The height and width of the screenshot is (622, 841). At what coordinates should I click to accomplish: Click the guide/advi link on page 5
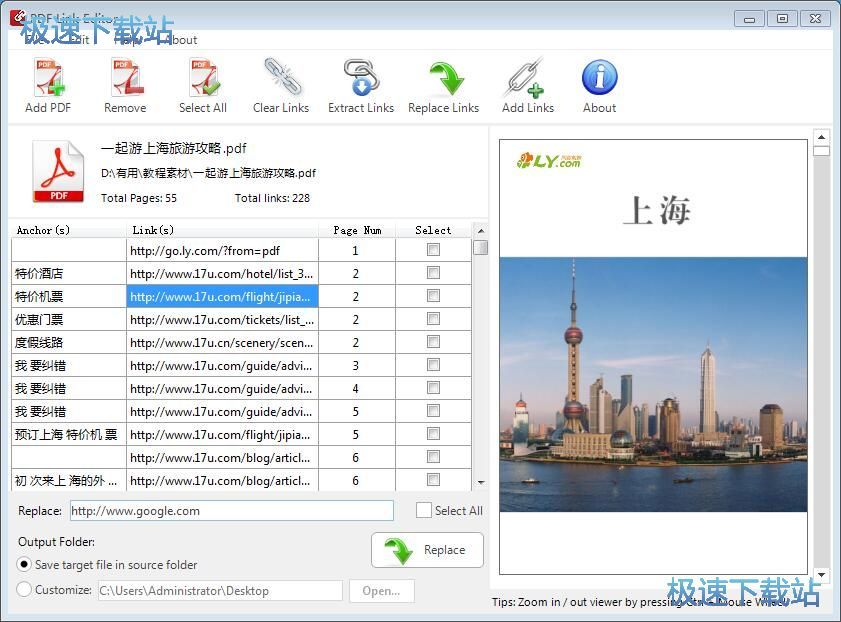click(x=223, y=412)
